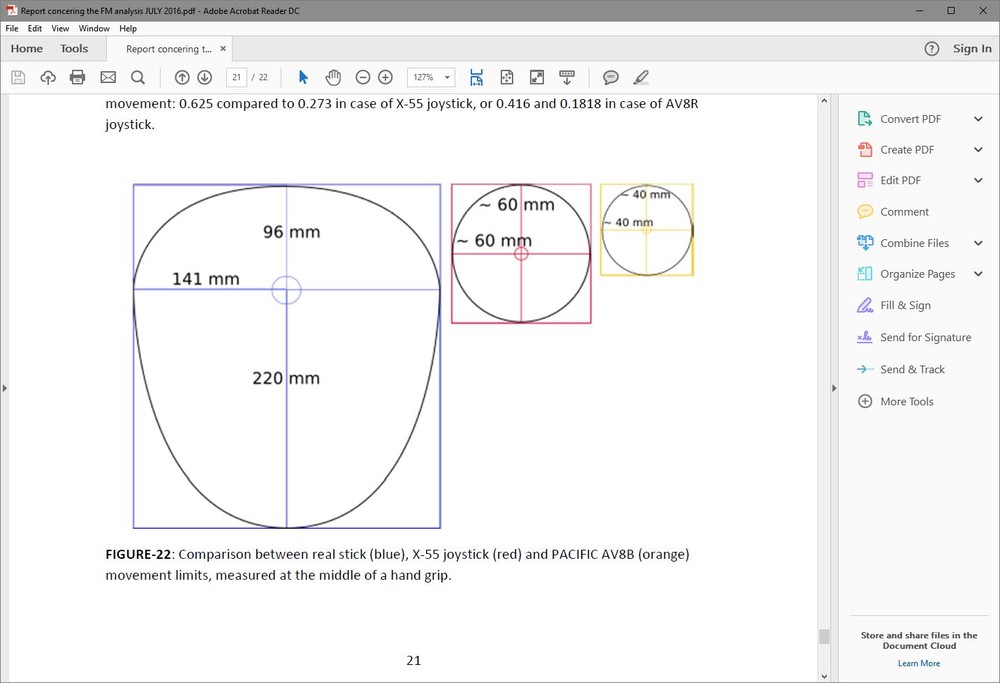
Task: Activate the arrow Selection tool
Action: [304, 77]
